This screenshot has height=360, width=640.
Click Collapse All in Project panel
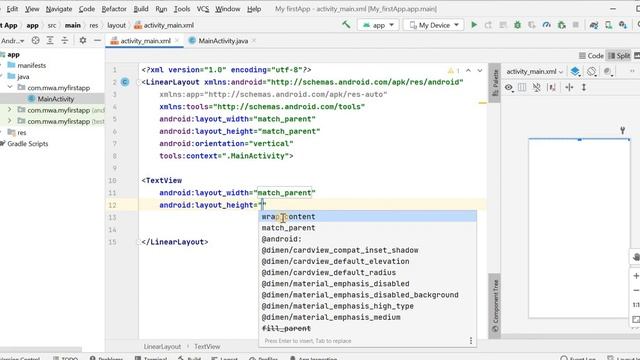pyautogui.click(x=64, y=40)
